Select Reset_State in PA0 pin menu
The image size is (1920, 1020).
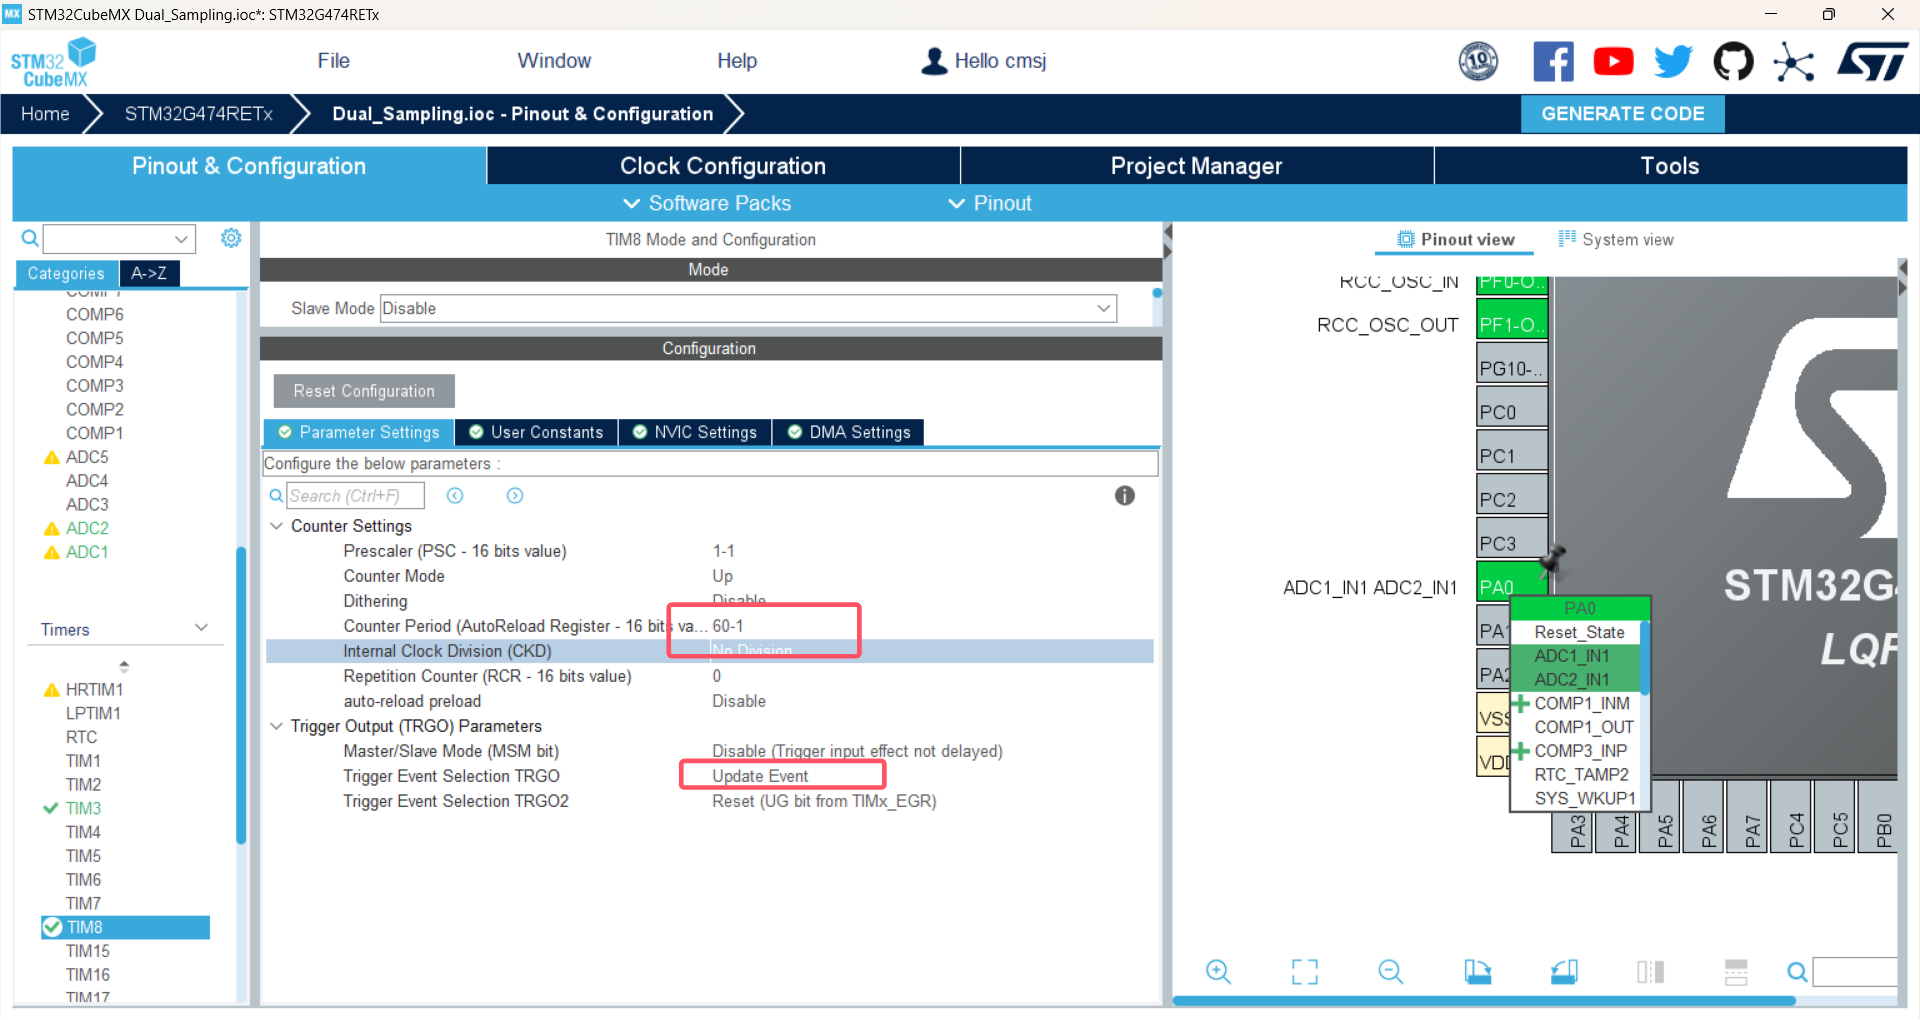[x=1579, y=632]
